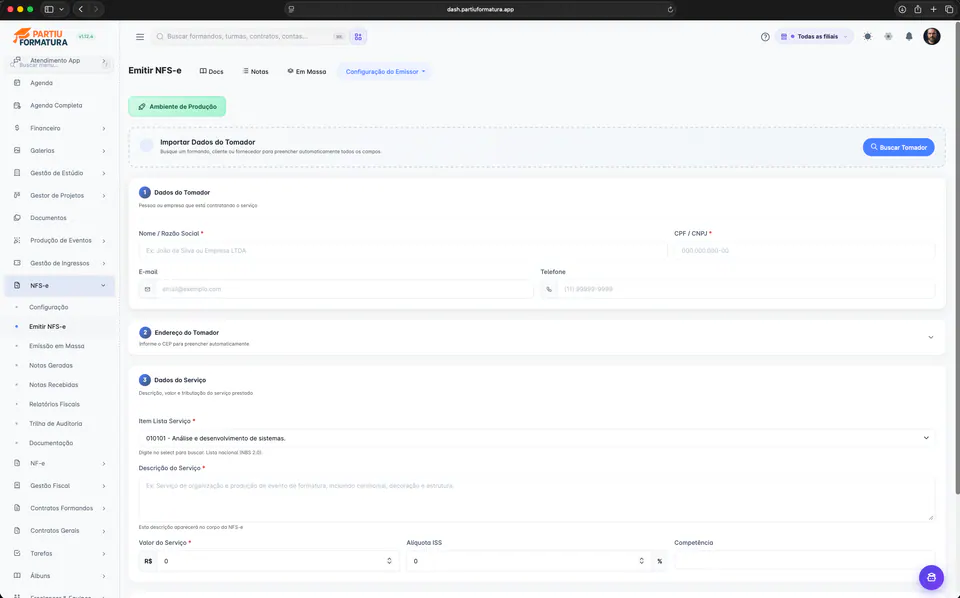Open a new Safari tab with plus
This screenshot has height=598, width=960.
coord(934,9)
